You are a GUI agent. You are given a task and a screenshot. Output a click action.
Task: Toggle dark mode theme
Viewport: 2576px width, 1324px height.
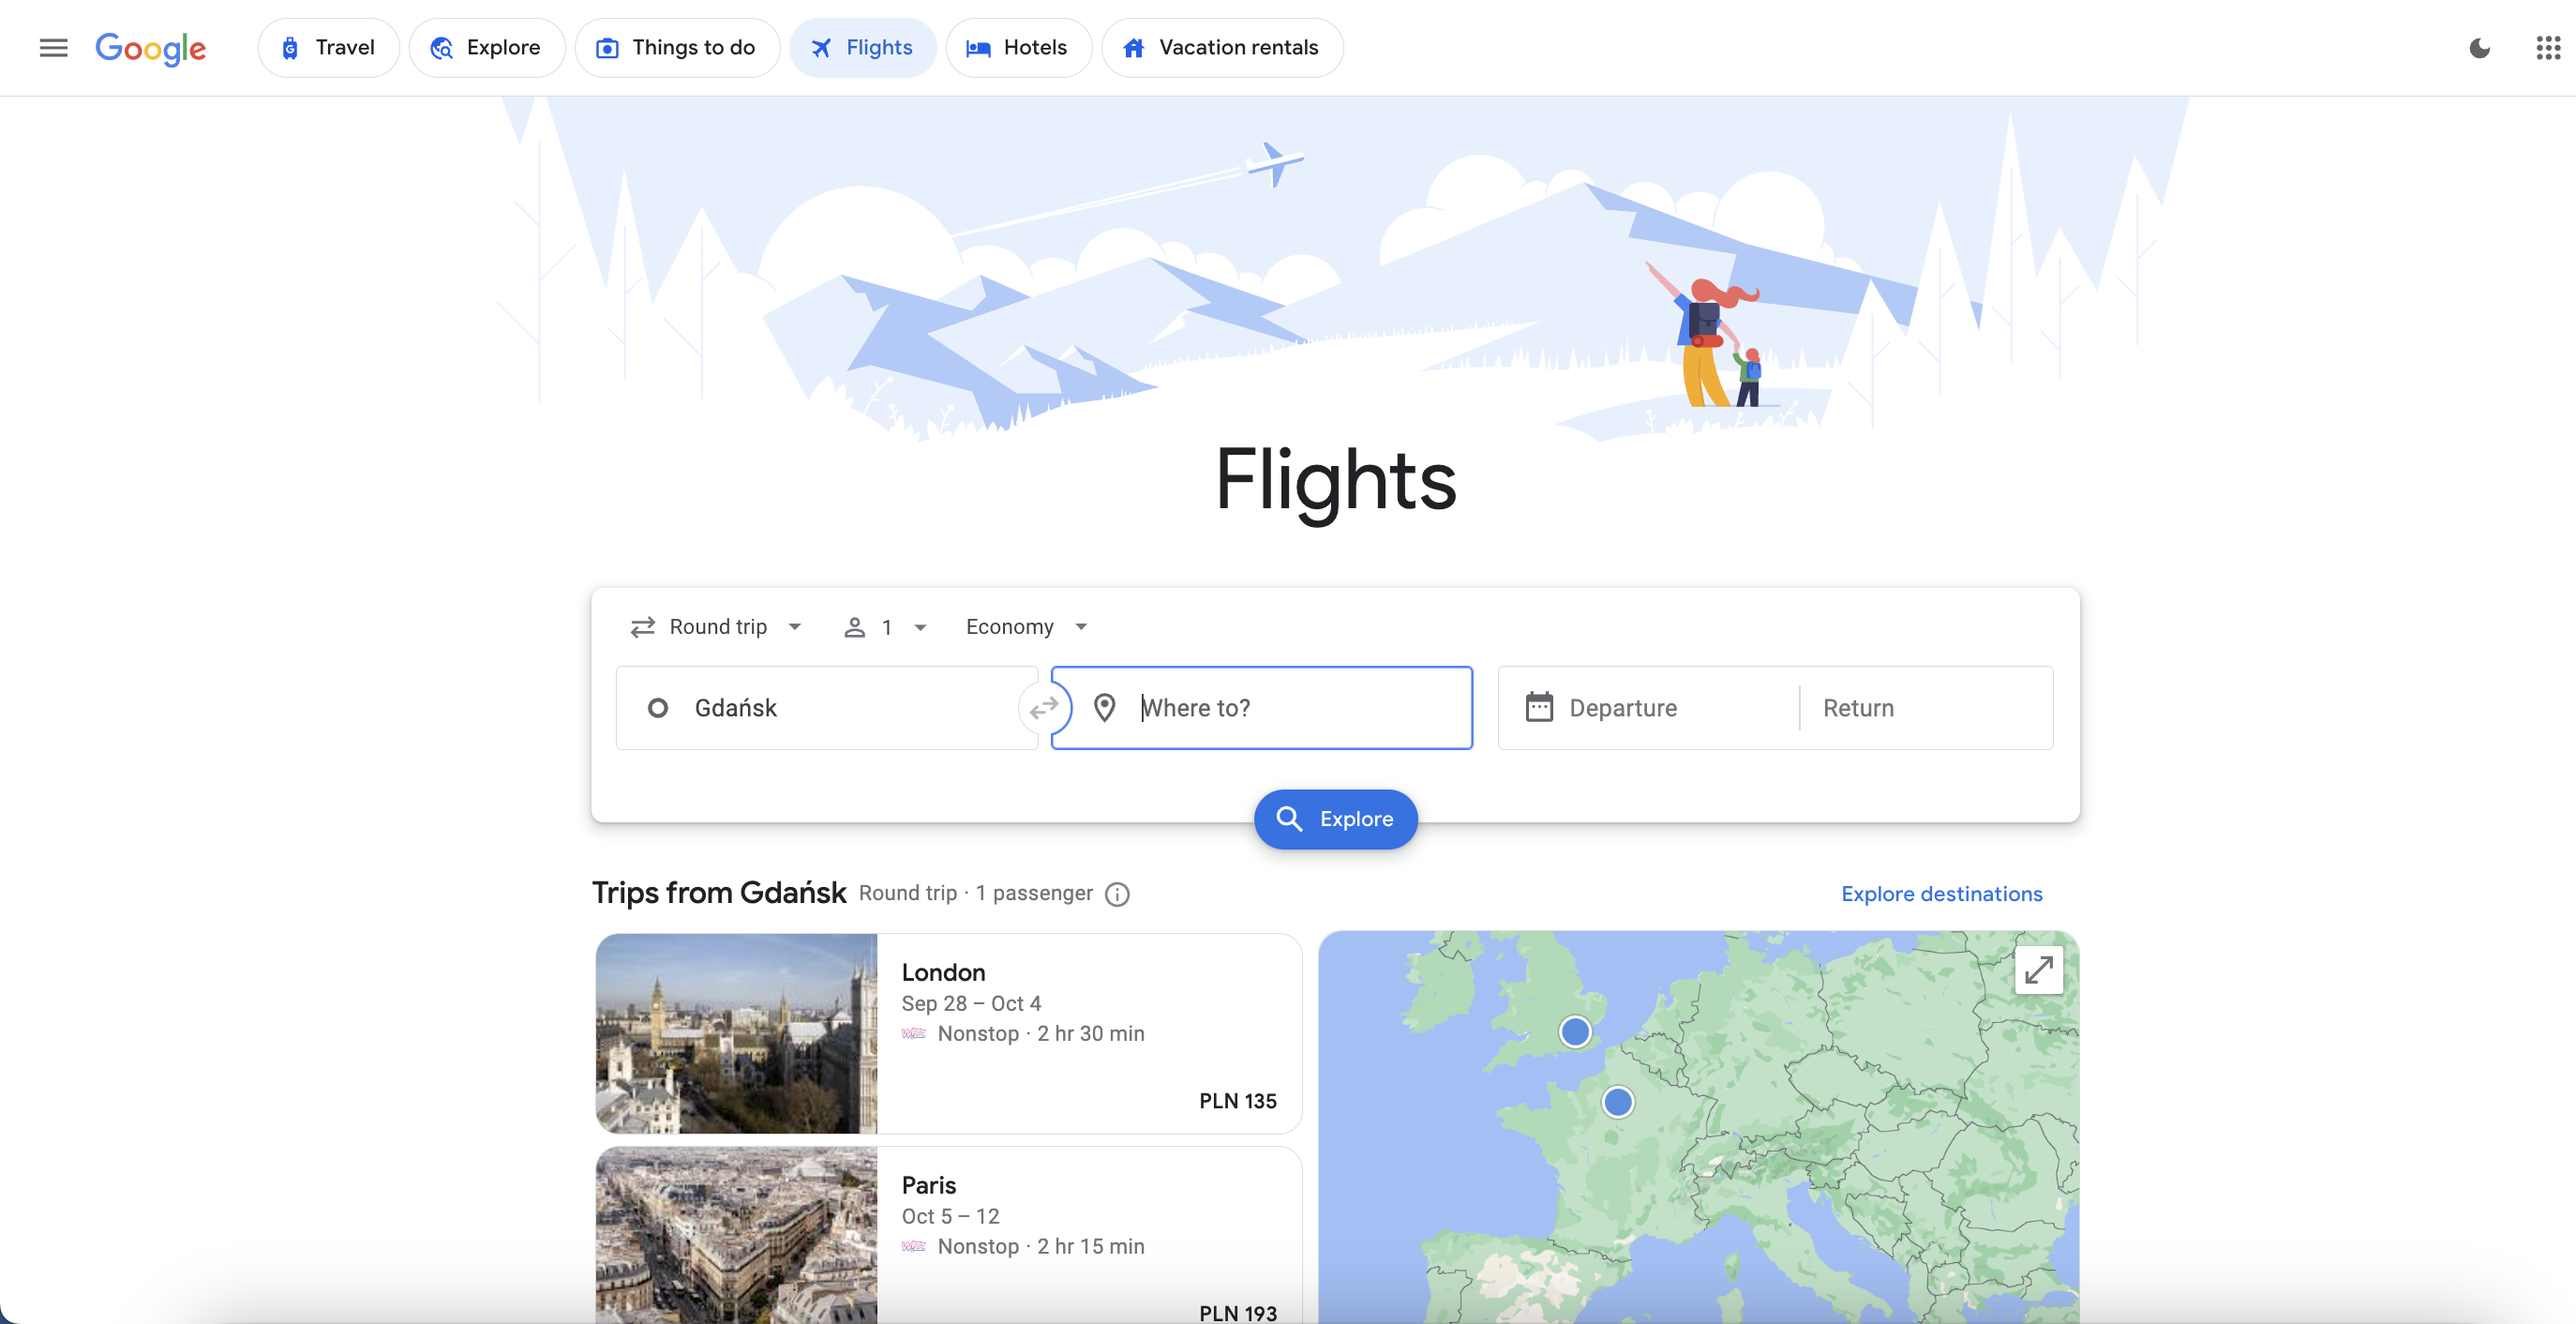click(2480, 47)
